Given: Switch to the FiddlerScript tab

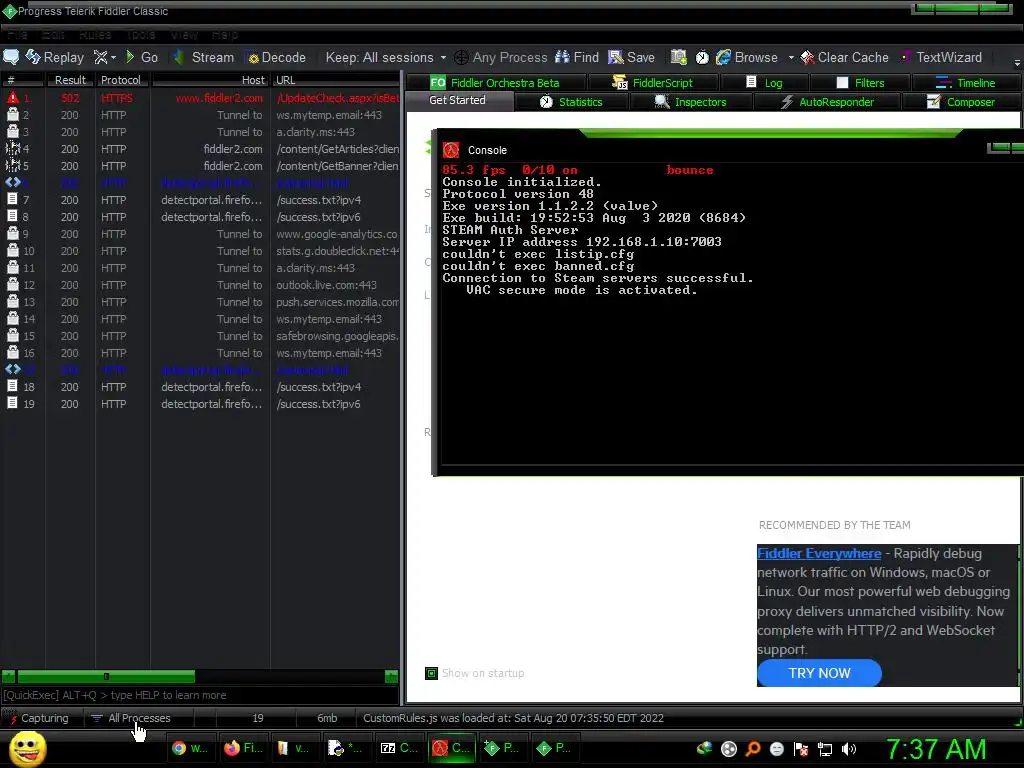Looking at the screenshot, I should tap(652, 83).
